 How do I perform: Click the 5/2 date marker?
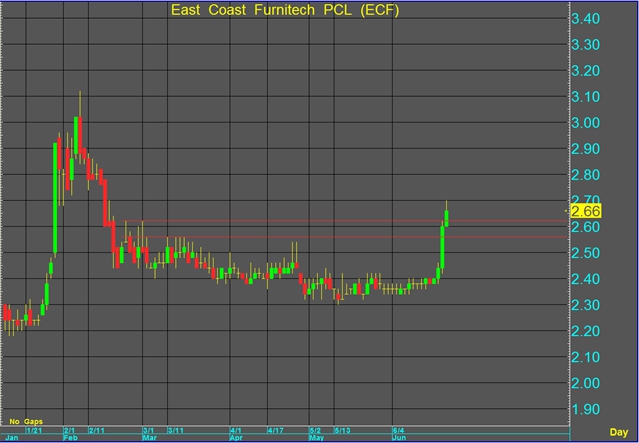point(315,430)
